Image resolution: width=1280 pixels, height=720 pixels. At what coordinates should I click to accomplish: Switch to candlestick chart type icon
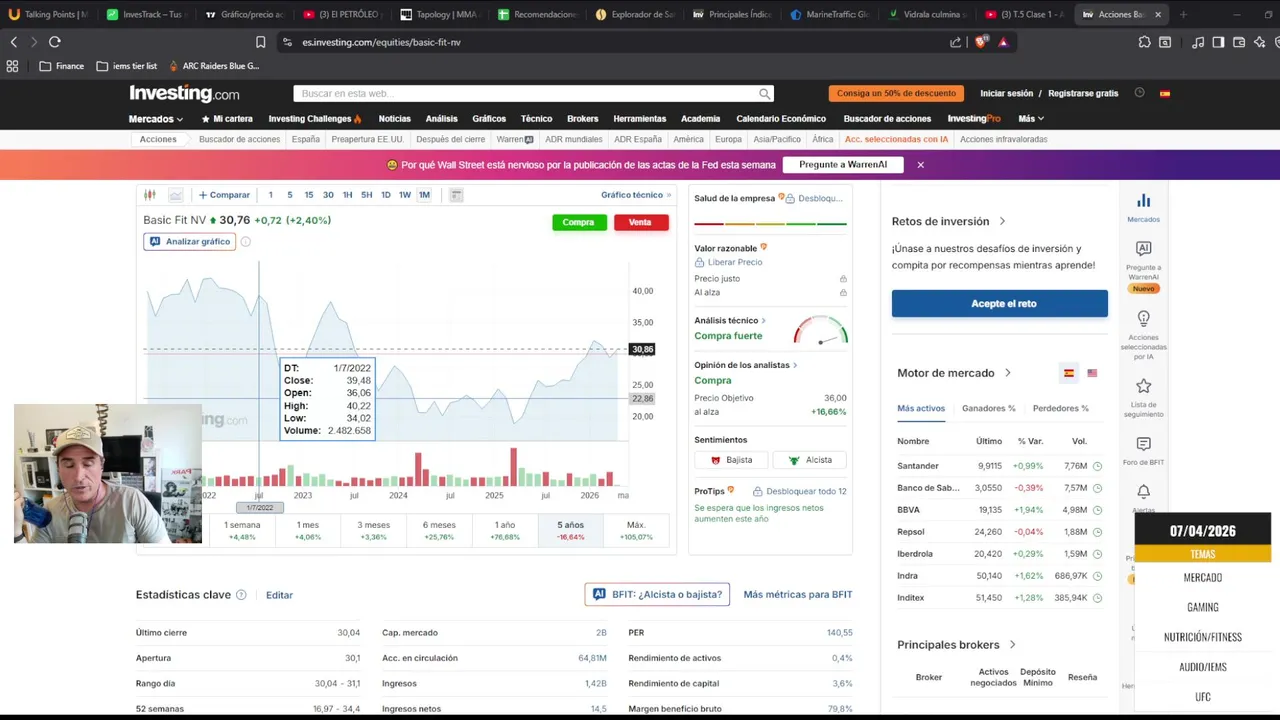150,195
